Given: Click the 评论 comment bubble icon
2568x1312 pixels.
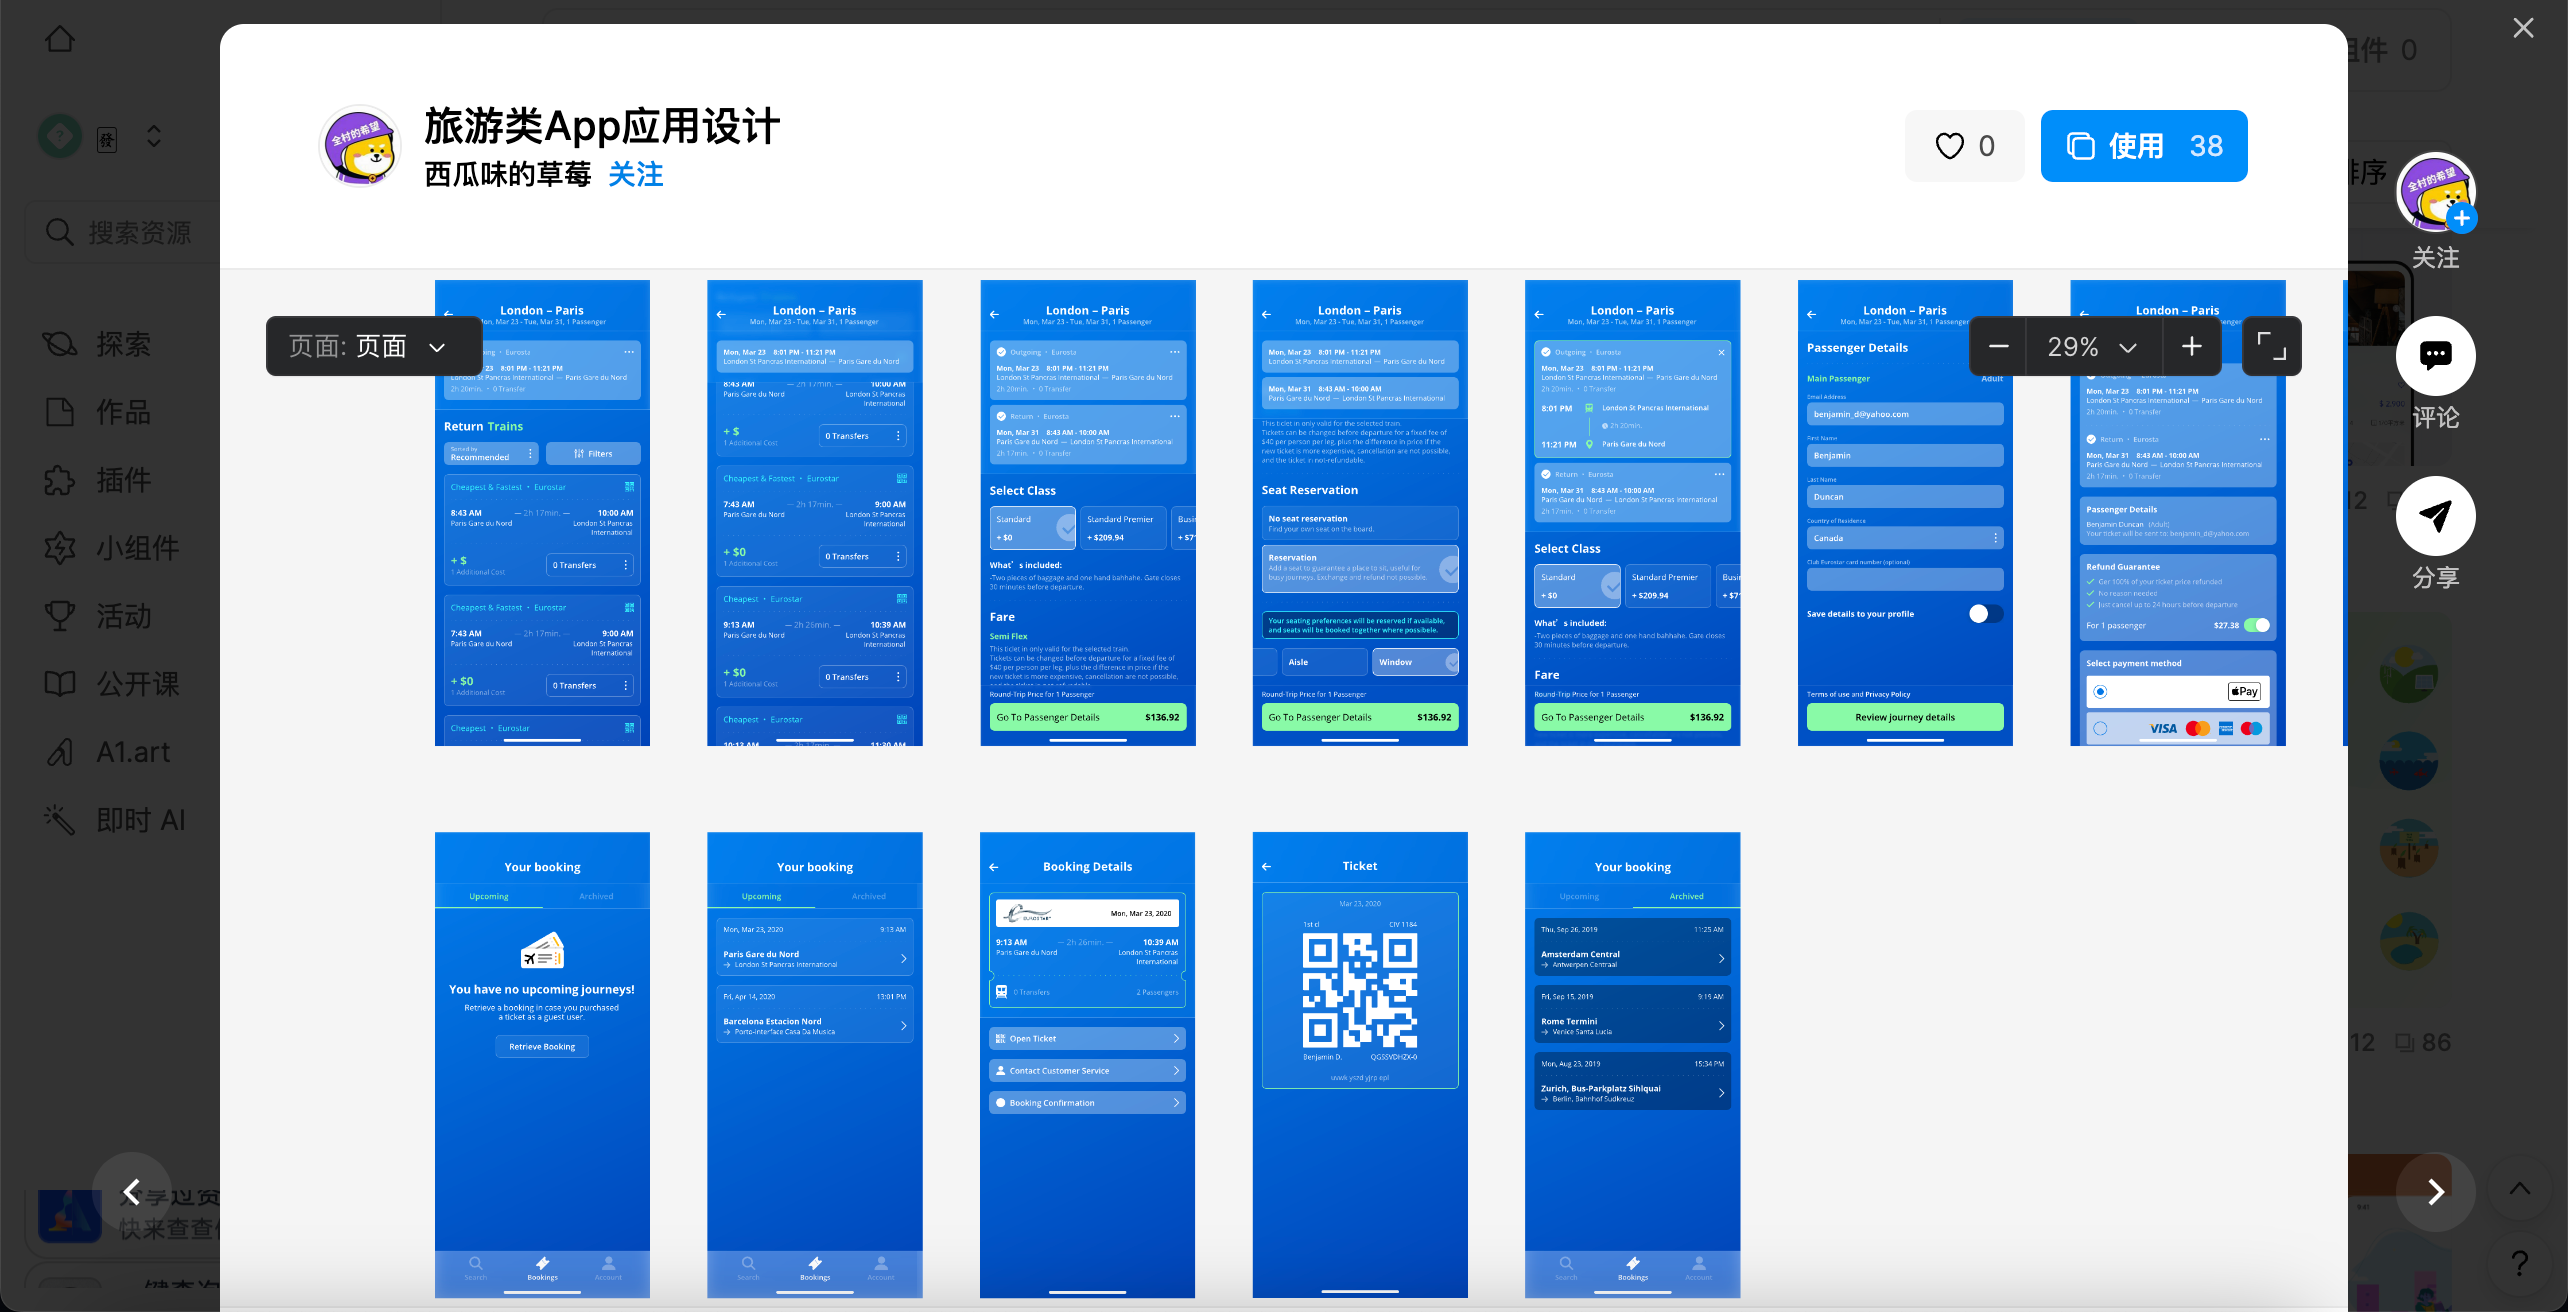Looking at the screenshot, I should [2435, 355].
